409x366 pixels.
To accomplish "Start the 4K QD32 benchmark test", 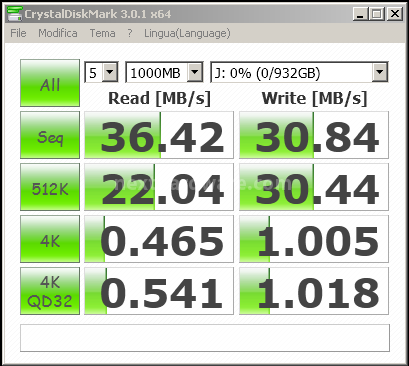I will [x=50, y=291].
